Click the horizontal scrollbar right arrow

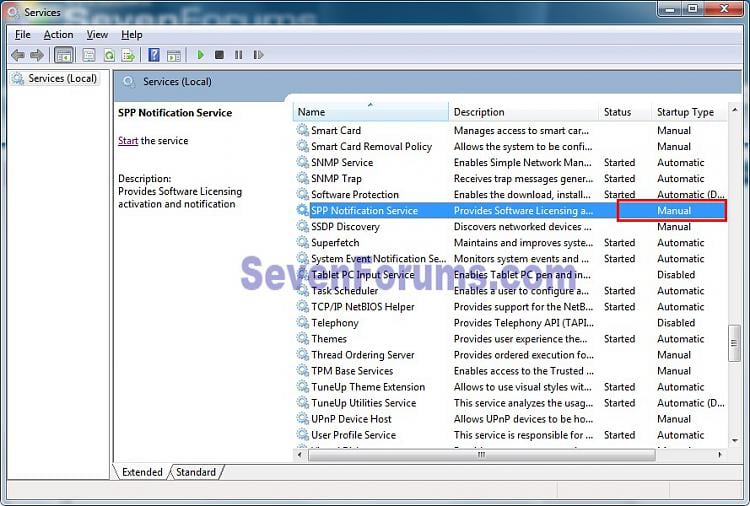(720, 455)
